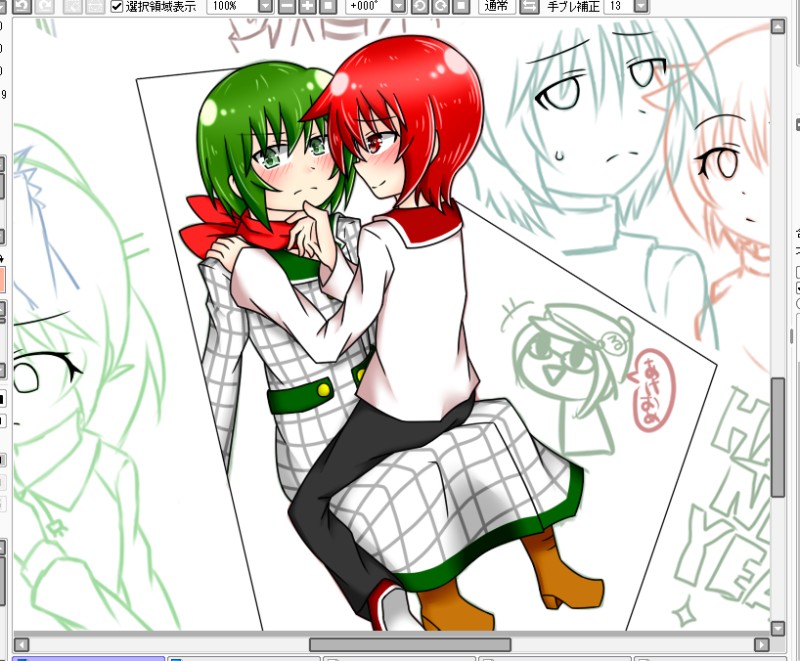This screenshot has height=661, width=800.
Task: Toggle the 選択領域表示 checkbox
Action: (x=117, y=6)
